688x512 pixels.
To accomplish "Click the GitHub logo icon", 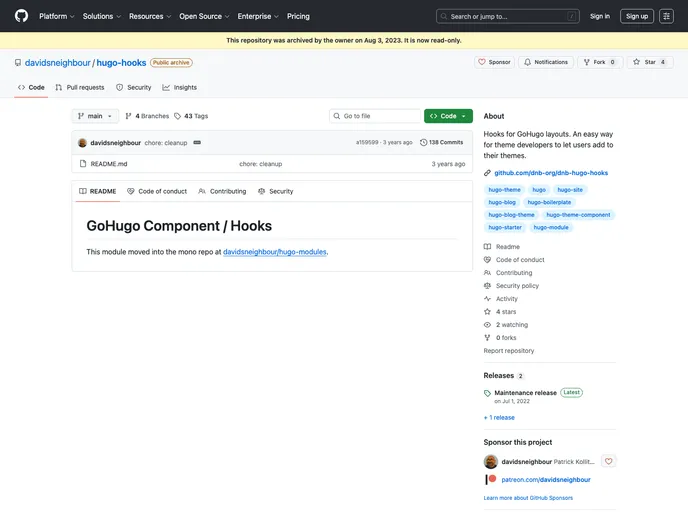I will coord(21,16).
